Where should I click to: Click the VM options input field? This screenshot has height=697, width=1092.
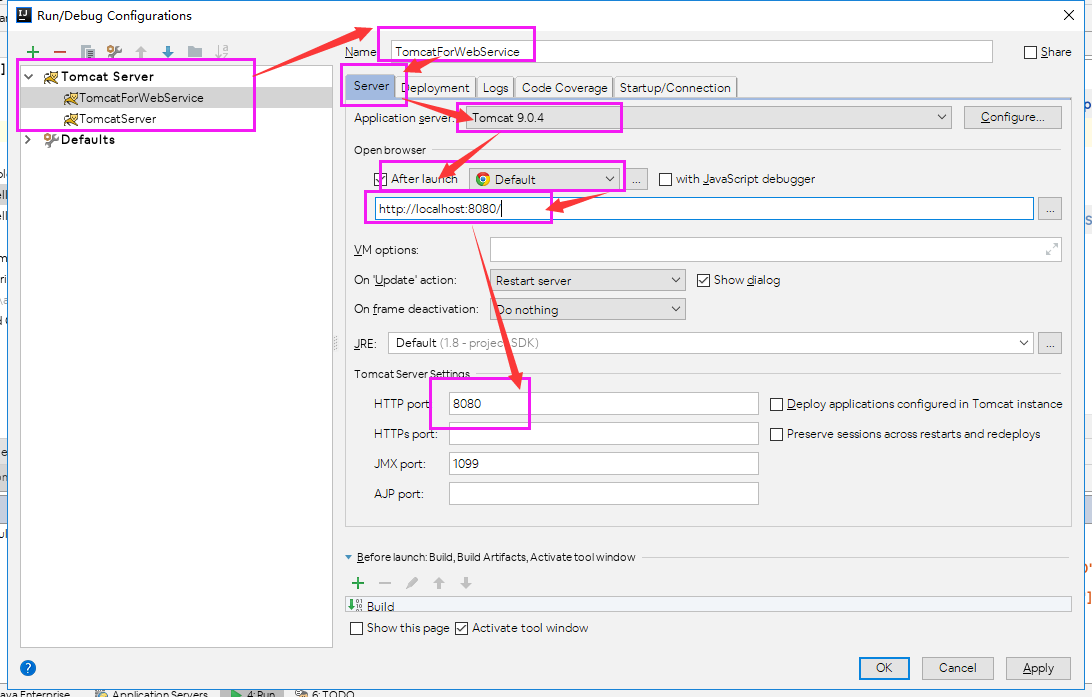pyautogui.click(x=776, y=250)
